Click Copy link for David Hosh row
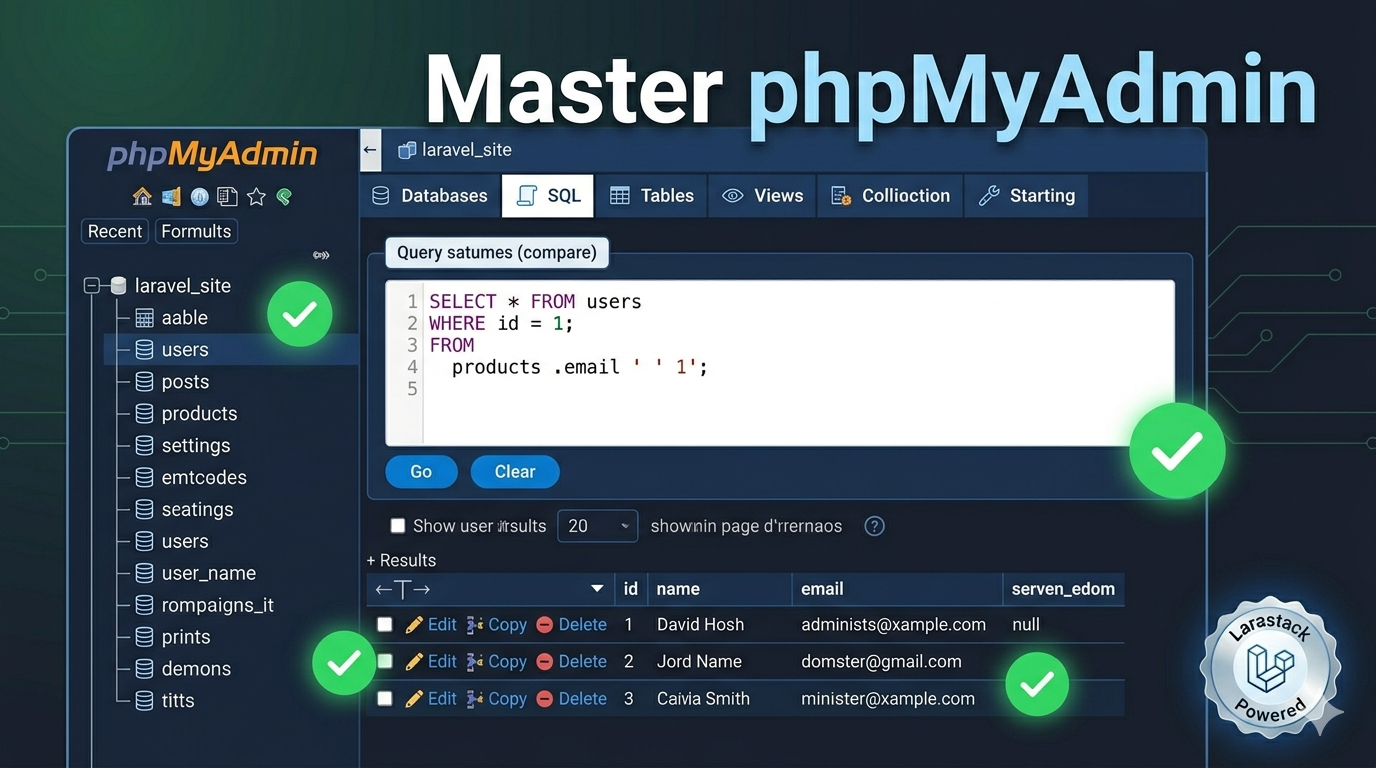The width and height of the screenshot is (1376, 768). pos(507,625)
